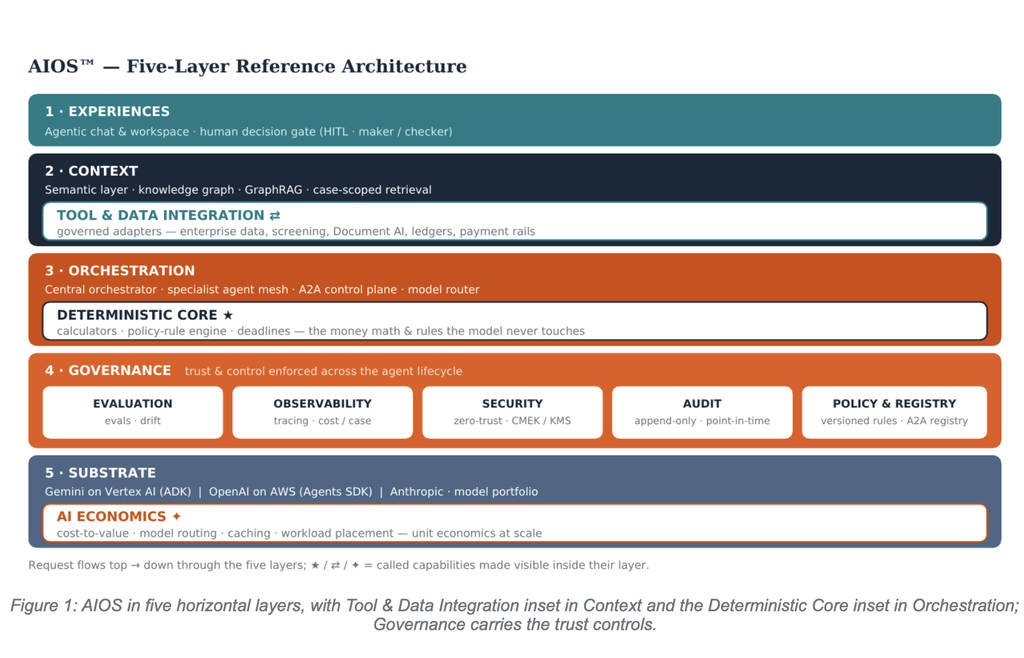Click the 'A2A control plane' text
This screenshot has height=658, width=1024.
click(348, 290)
